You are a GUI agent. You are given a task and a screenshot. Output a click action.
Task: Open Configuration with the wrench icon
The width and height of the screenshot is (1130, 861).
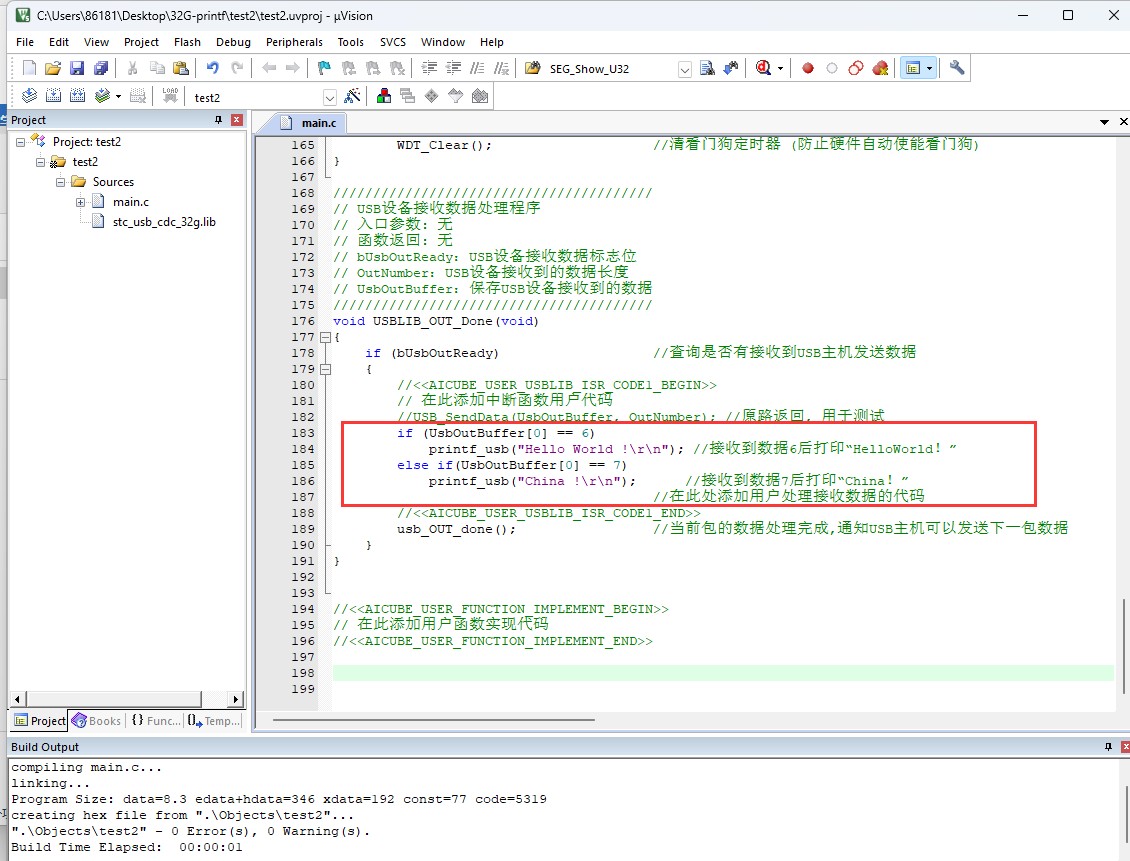click(957, 68)
